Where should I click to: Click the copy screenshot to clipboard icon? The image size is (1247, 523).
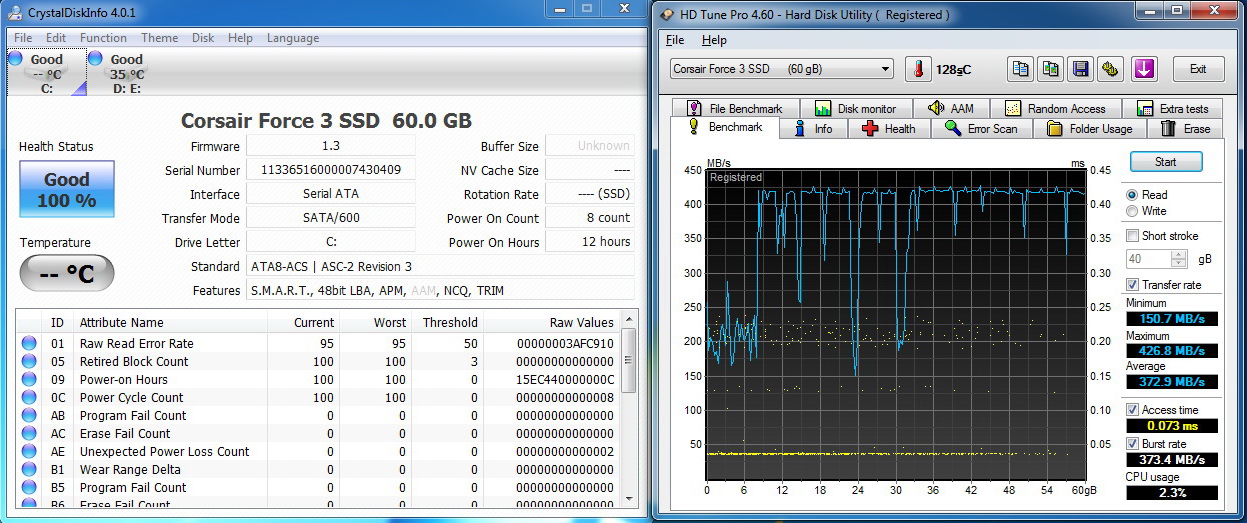[1051, 69]
